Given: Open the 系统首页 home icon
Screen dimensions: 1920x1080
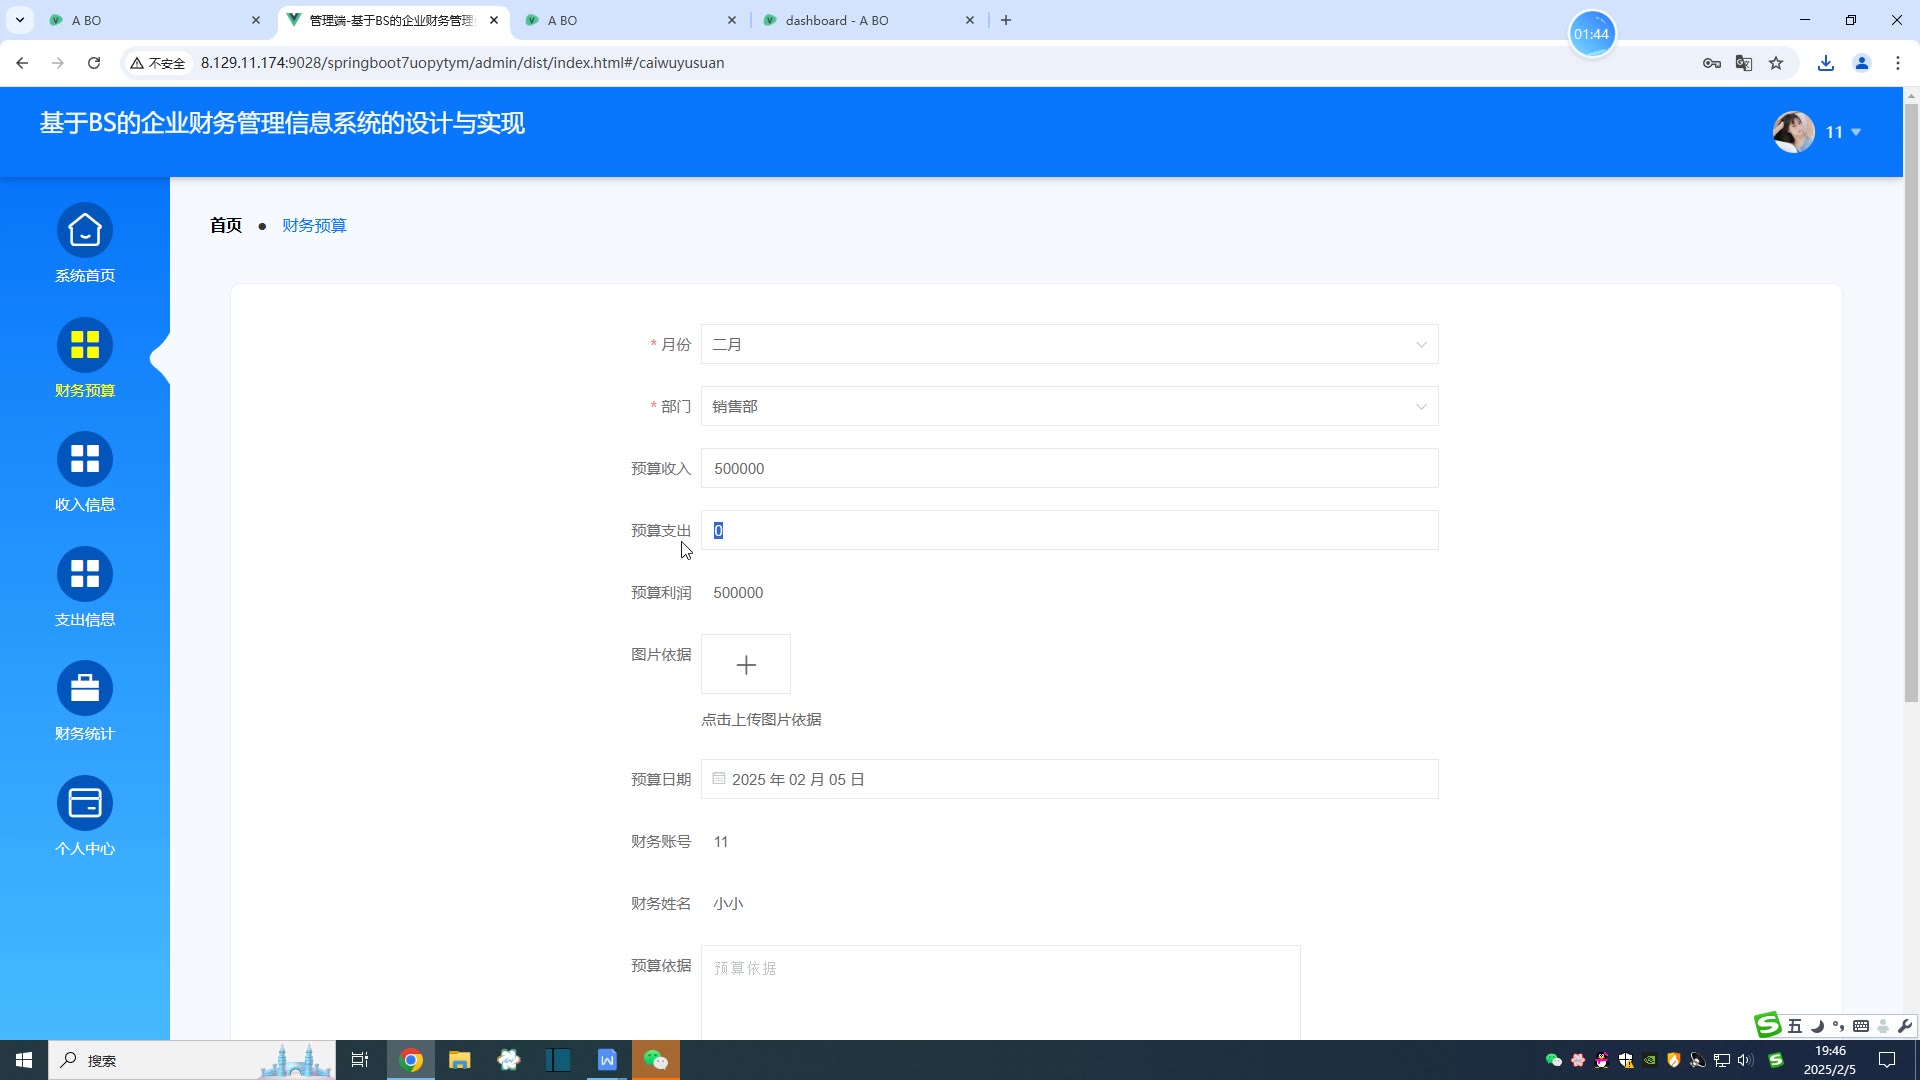Looking at the screenshot, I should click(85, 231).
